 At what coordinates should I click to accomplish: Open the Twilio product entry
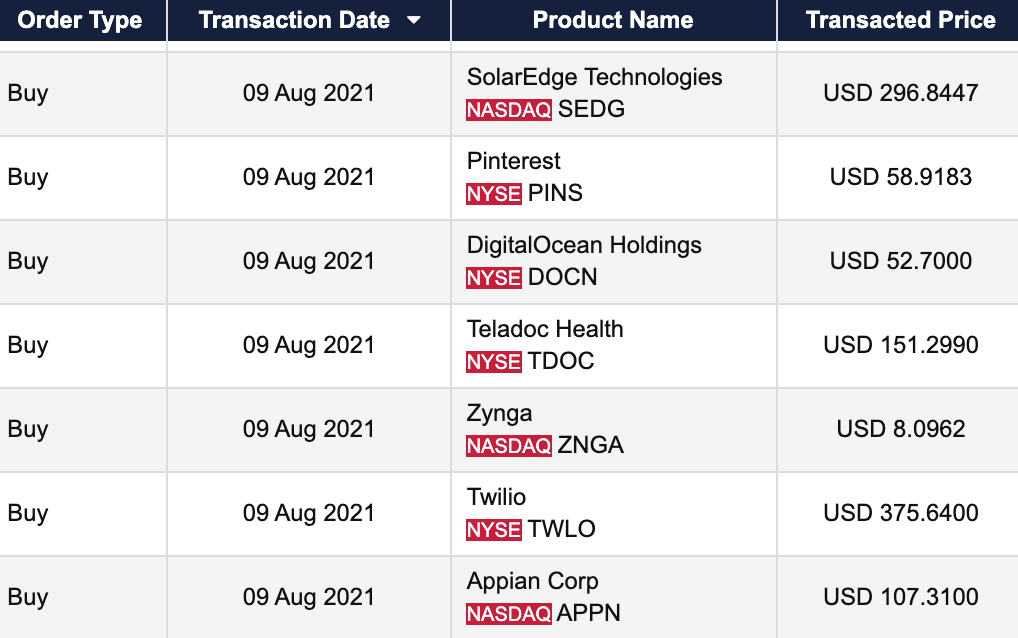click(x=496, y=497)
